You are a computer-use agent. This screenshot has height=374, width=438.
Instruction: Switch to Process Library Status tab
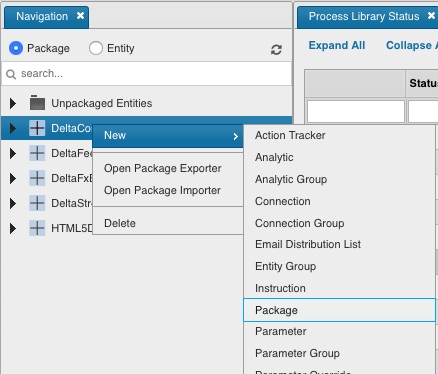[x=364, y=16]
